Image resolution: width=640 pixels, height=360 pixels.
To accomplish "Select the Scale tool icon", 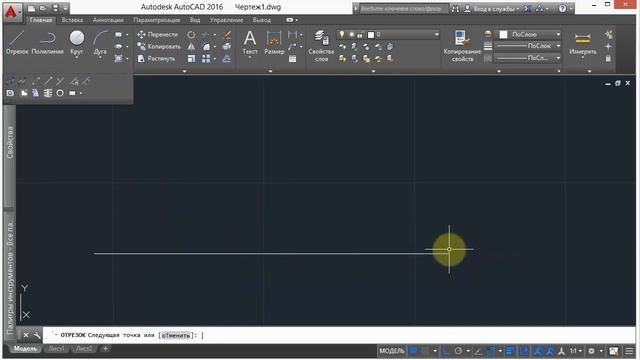I will (191, 59).
